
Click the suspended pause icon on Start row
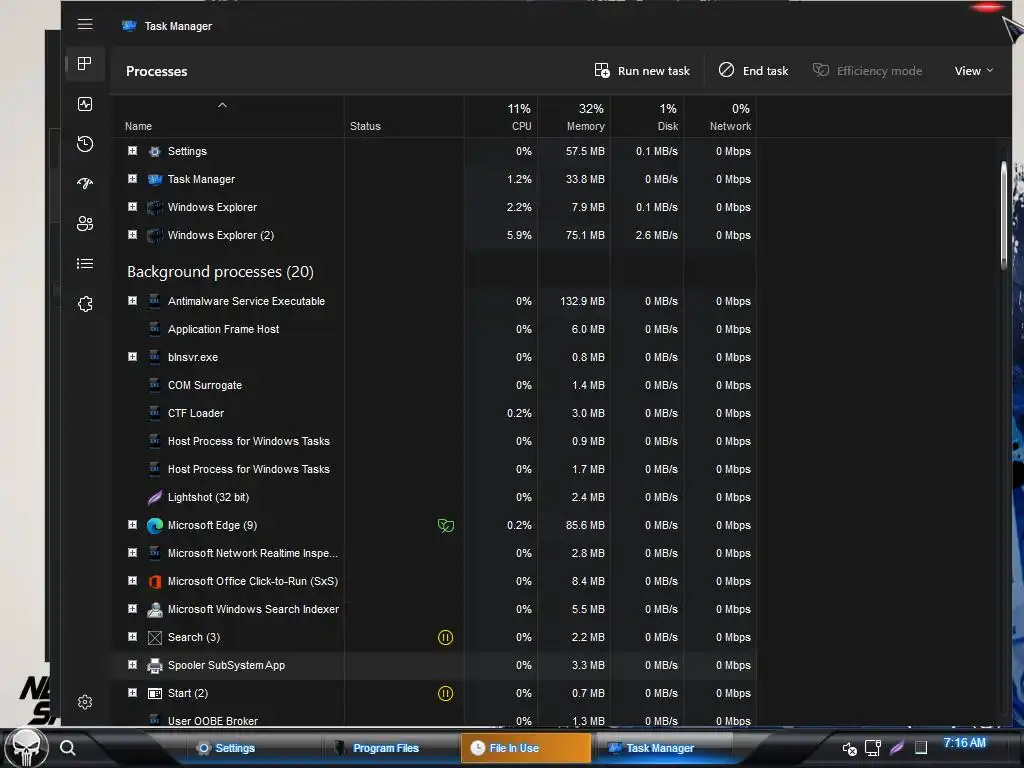pos(445,694)
